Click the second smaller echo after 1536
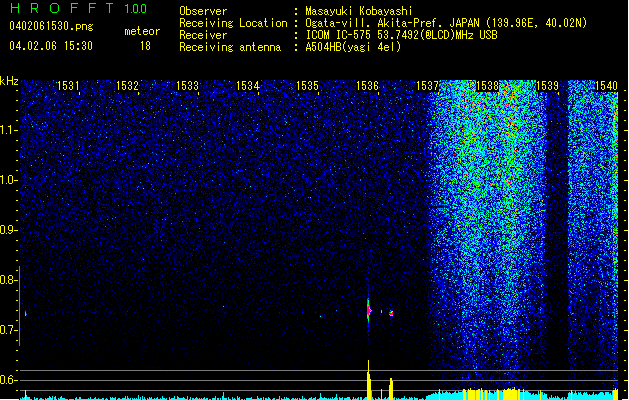This screenshot has width=629, height=400. [x=391, y=313]
